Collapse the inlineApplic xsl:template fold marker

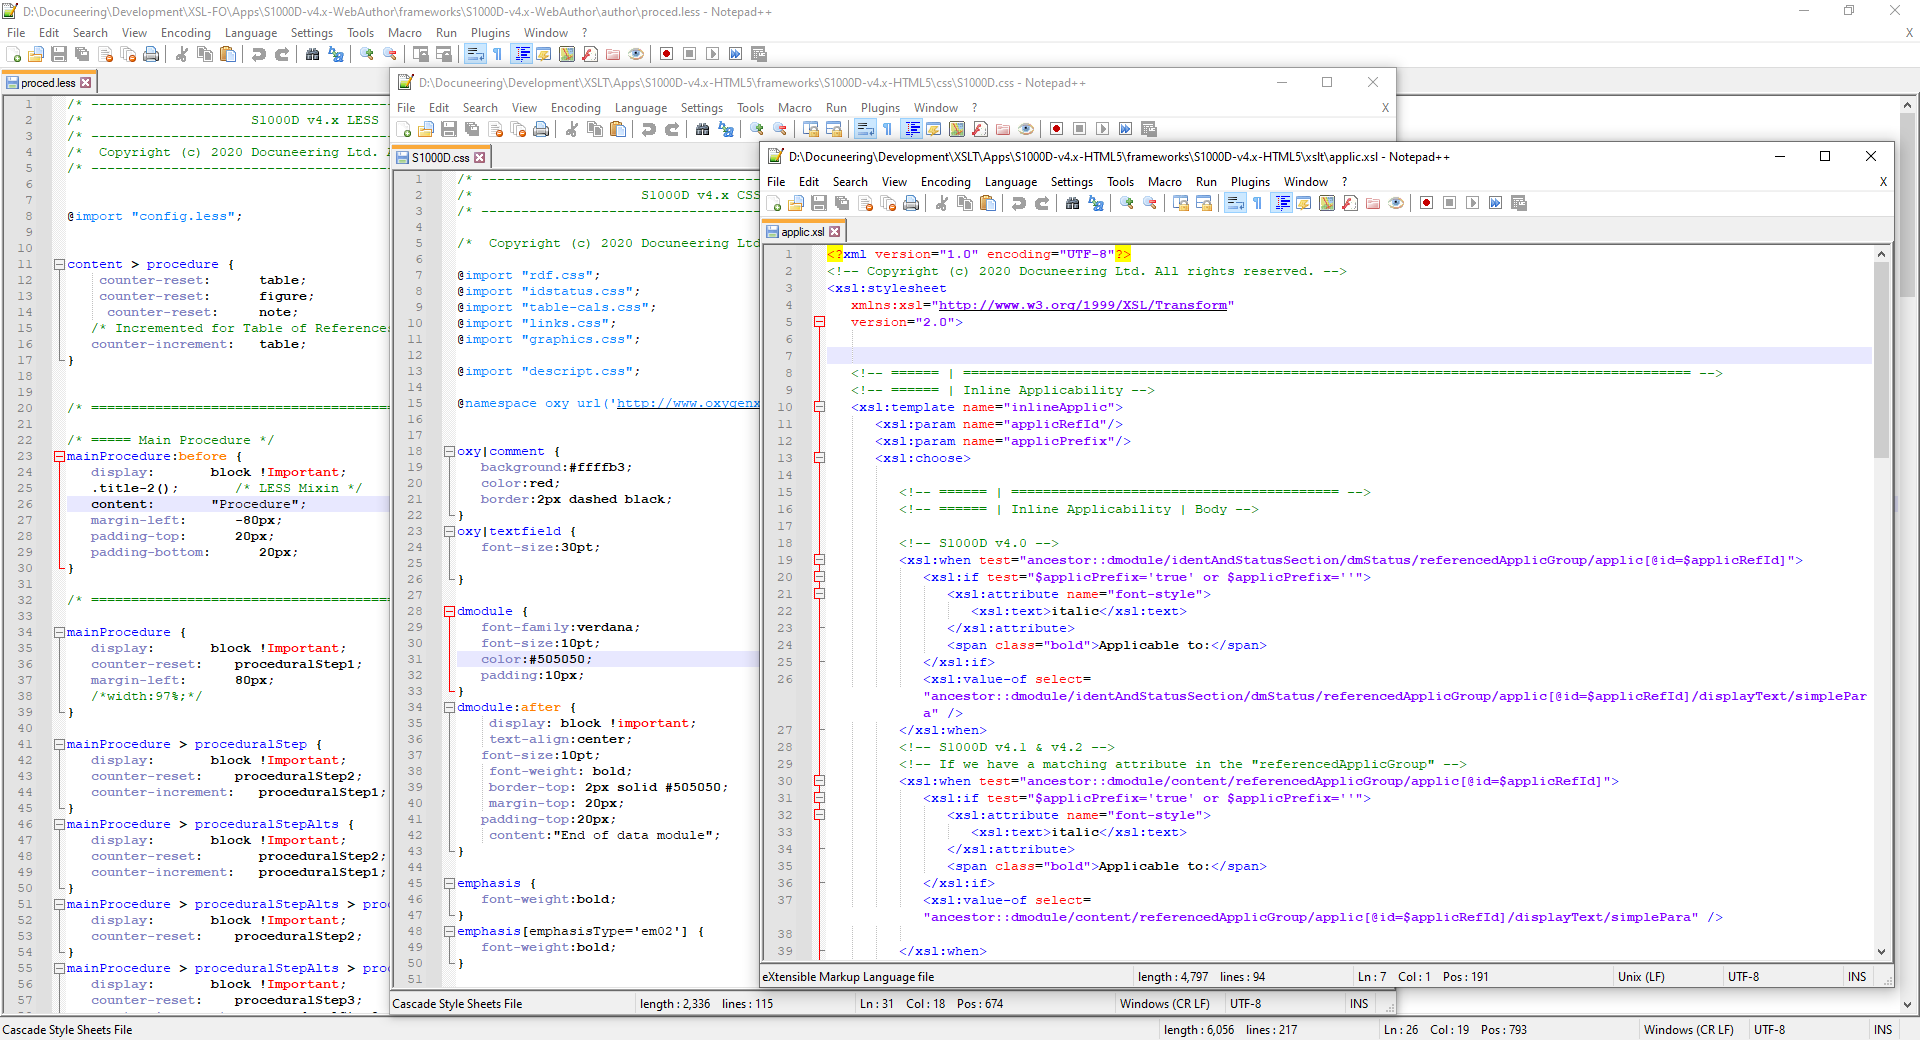[x=819, y=407]
